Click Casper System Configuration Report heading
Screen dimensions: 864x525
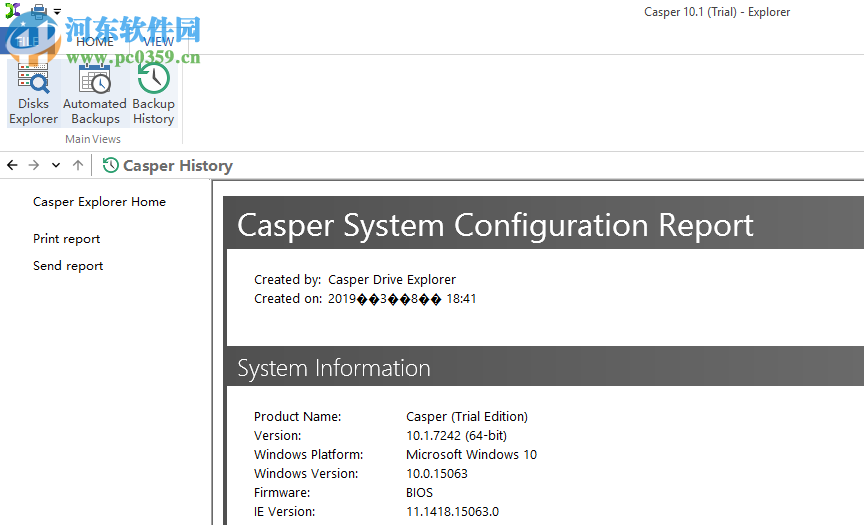point(495,225)
